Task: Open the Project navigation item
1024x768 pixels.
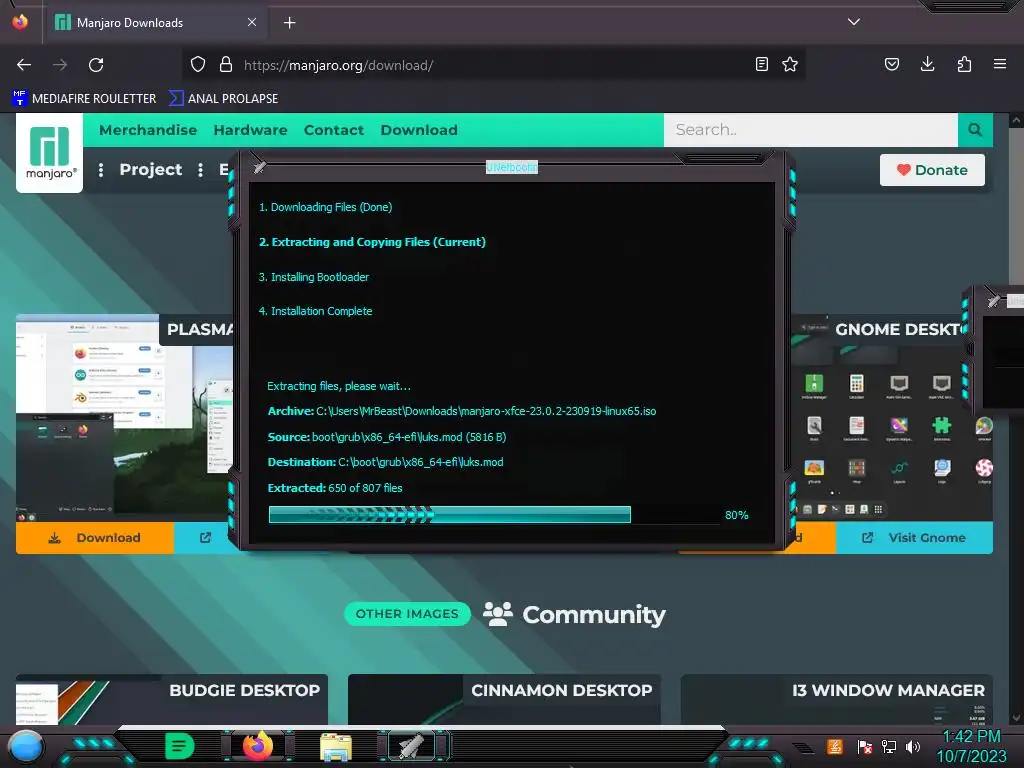Action: click(150, 170)
